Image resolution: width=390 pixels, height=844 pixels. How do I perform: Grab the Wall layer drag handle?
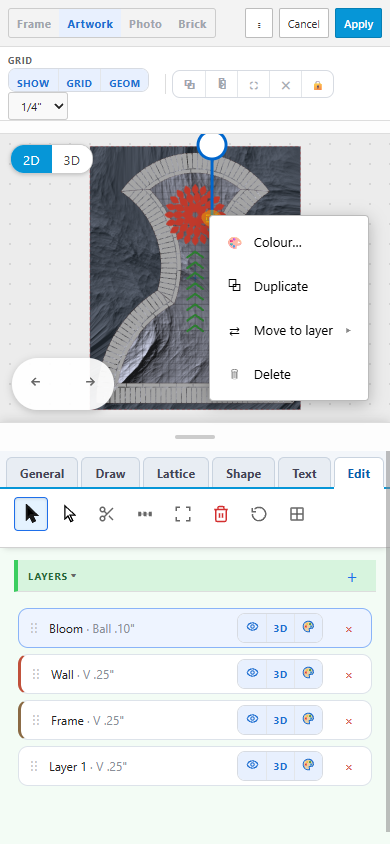pos(36,674)
